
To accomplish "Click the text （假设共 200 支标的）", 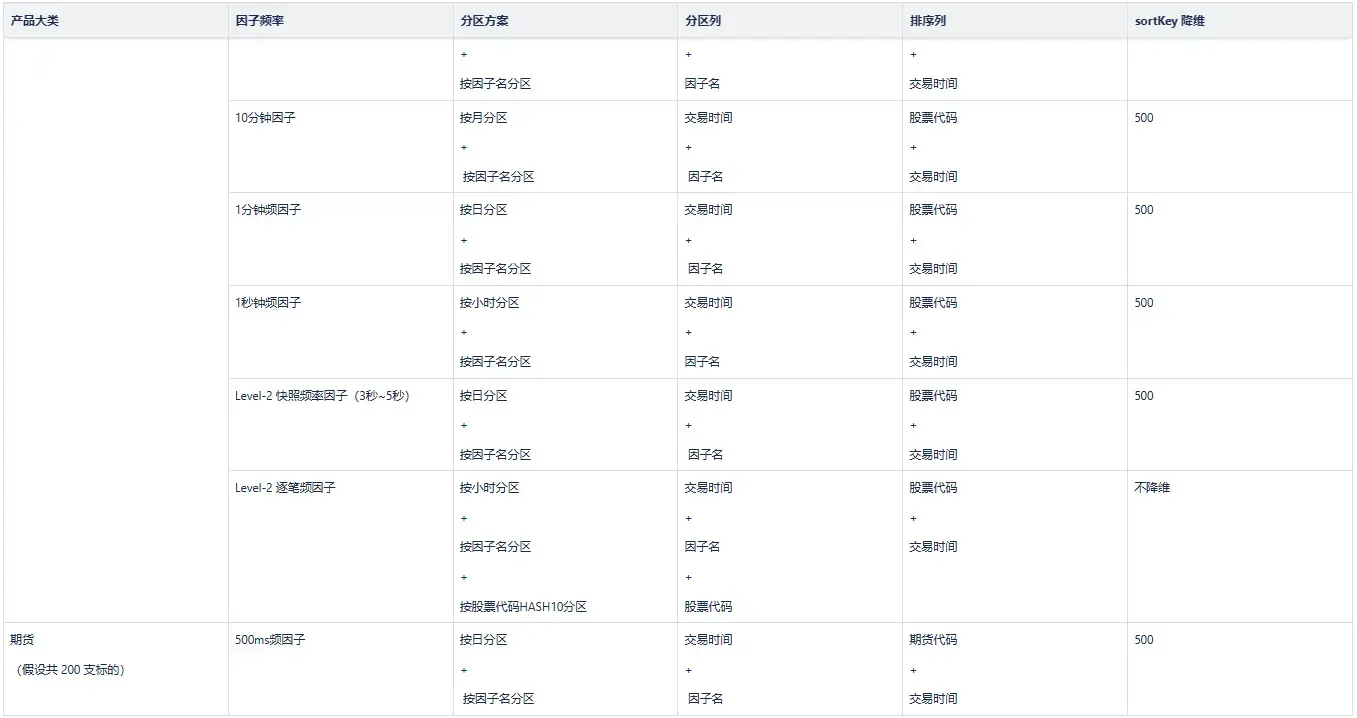I will coord(70,670).
